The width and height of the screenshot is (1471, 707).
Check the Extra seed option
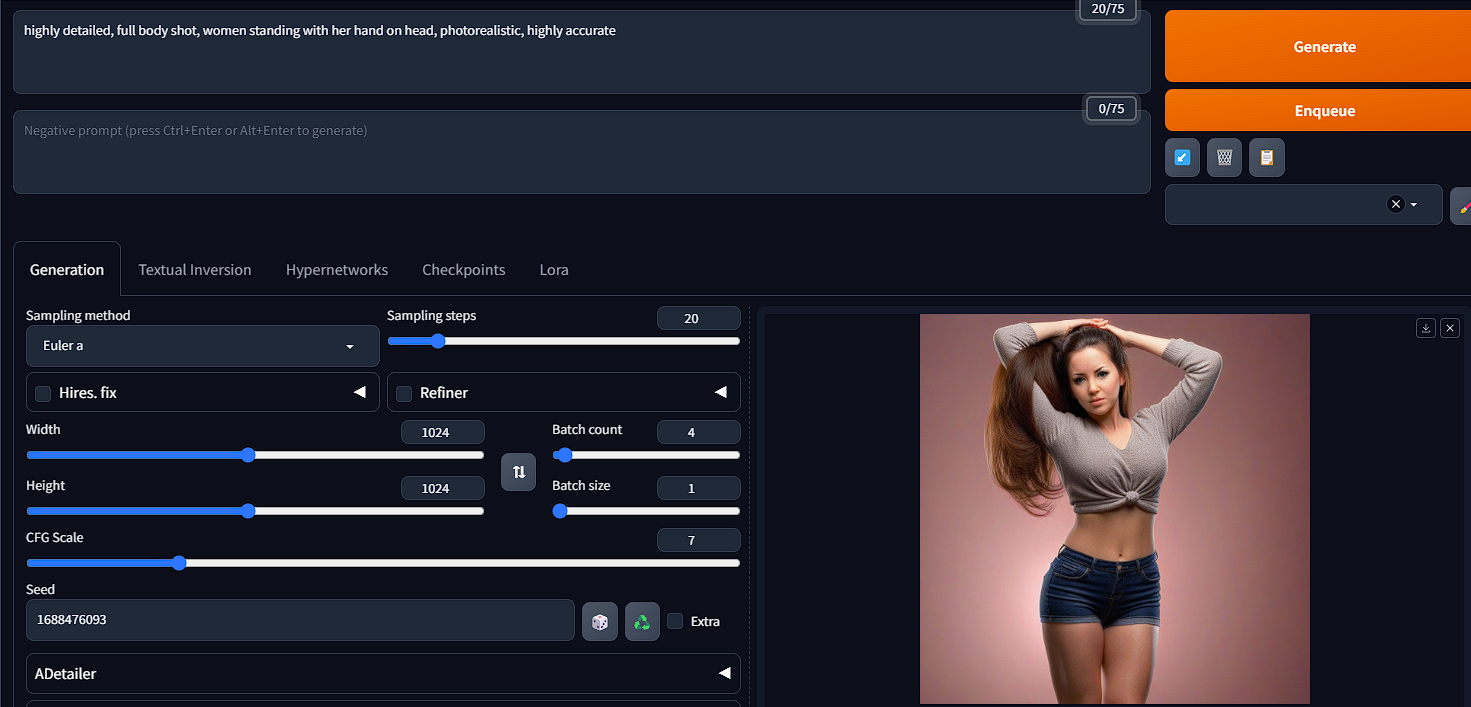pyautogui.click(x=675, y=621)
